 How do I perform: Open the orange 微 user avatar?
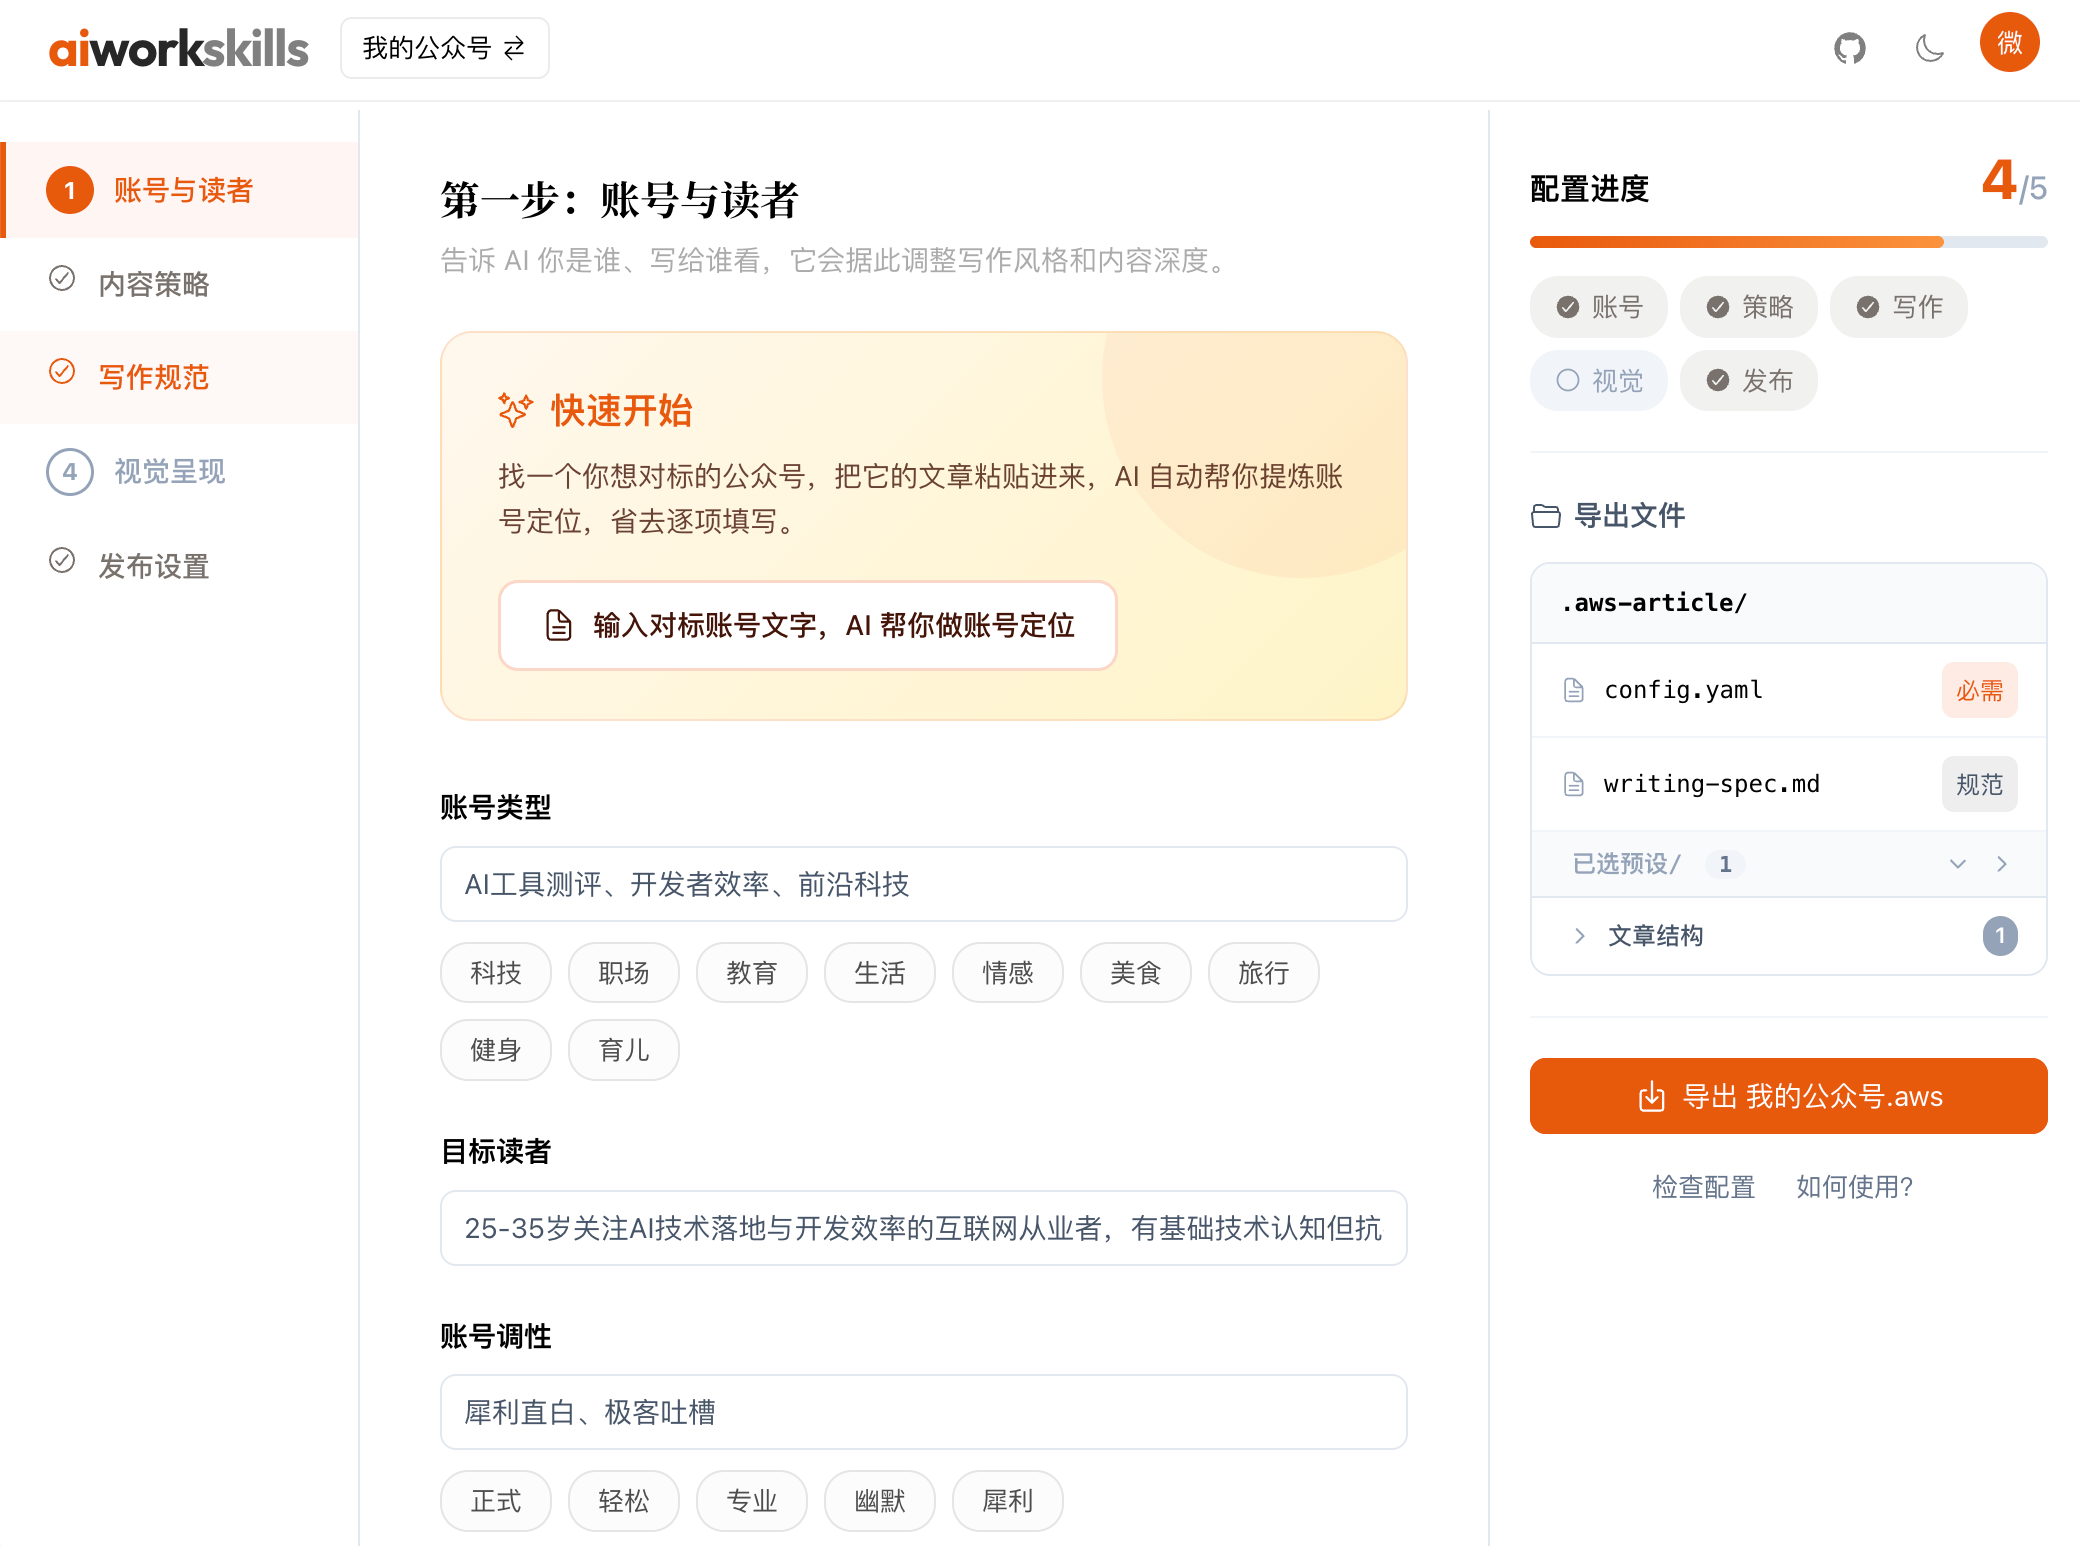coord(2009,42)
